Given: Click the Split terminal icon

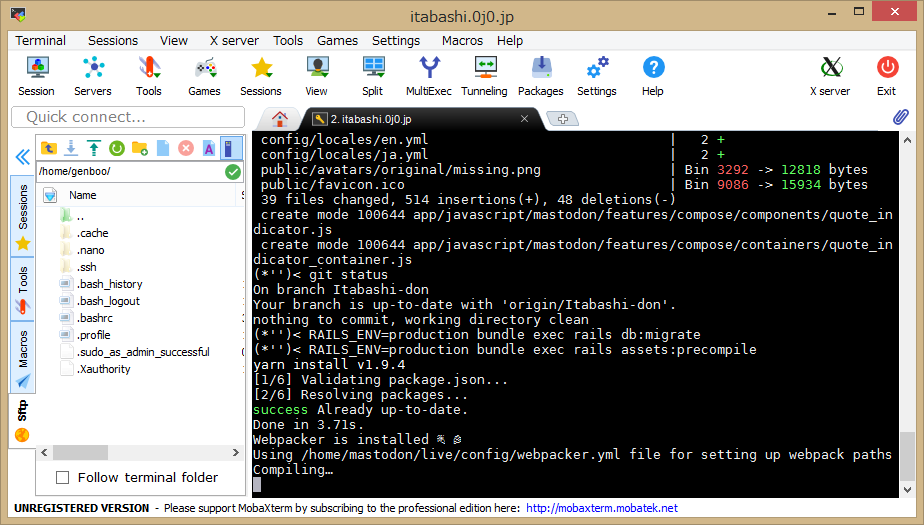Looking at the screenshot, I should coord(372,76).
